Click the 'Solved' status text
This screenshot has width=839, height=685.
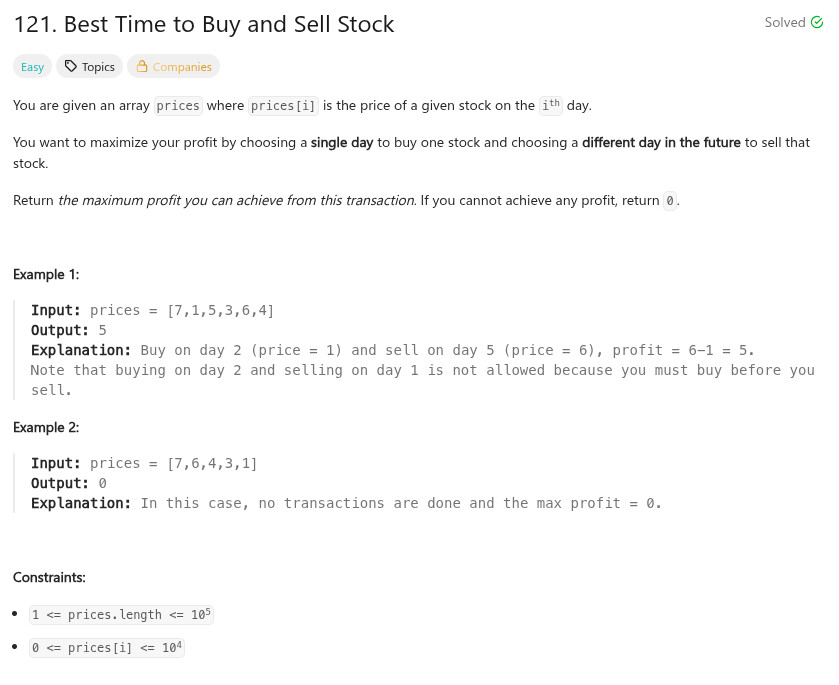(x=785, y=23)
